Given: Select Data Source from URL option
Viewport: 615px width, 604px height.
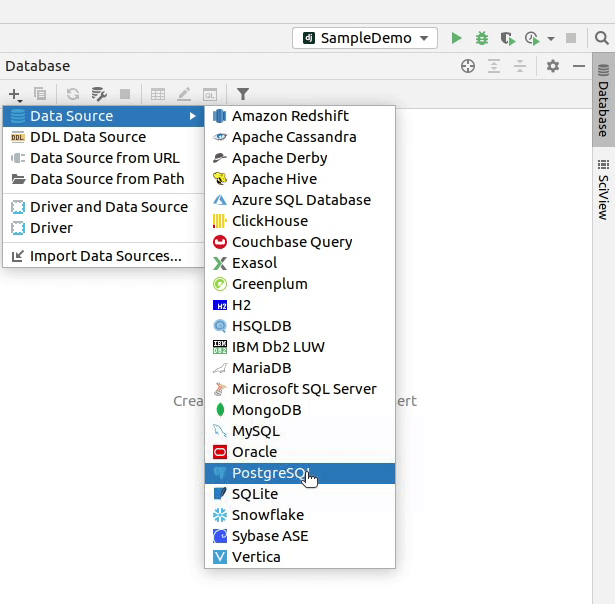Looking at the screenshot, I should coord(102,158).
